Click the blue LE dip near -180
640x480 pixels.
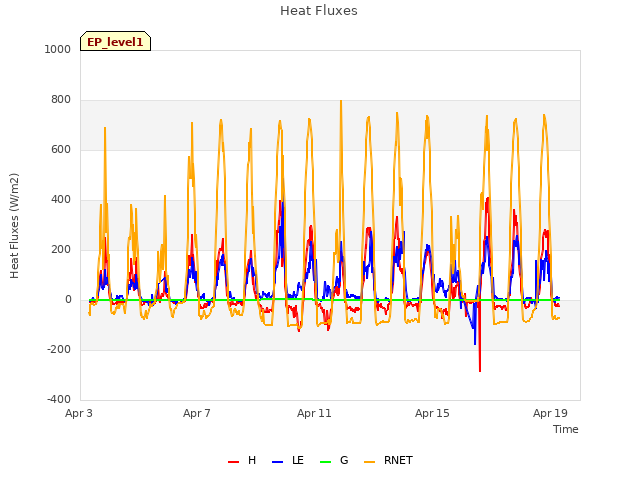coord(475,342)
